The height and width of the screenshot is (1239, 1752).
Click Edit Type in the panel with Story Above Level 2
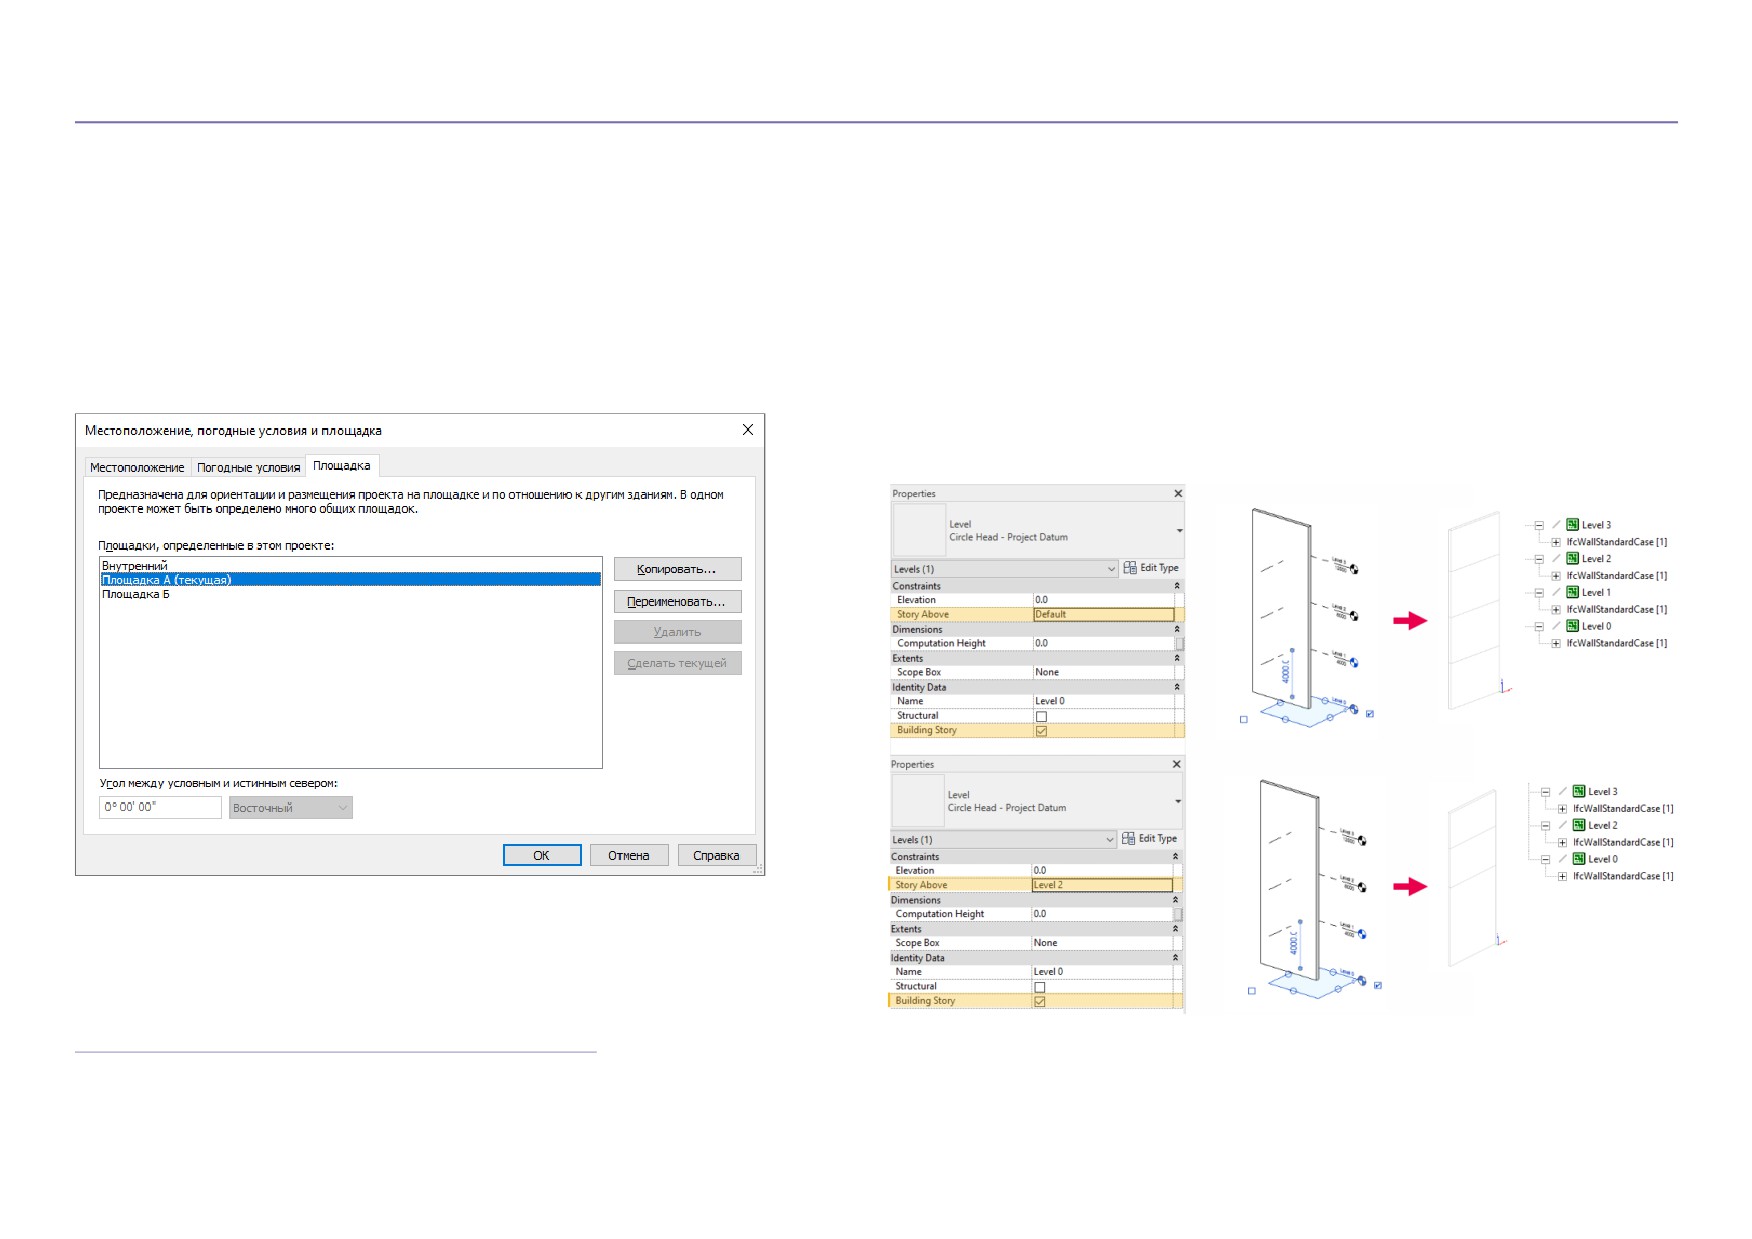click(1150, 839)
